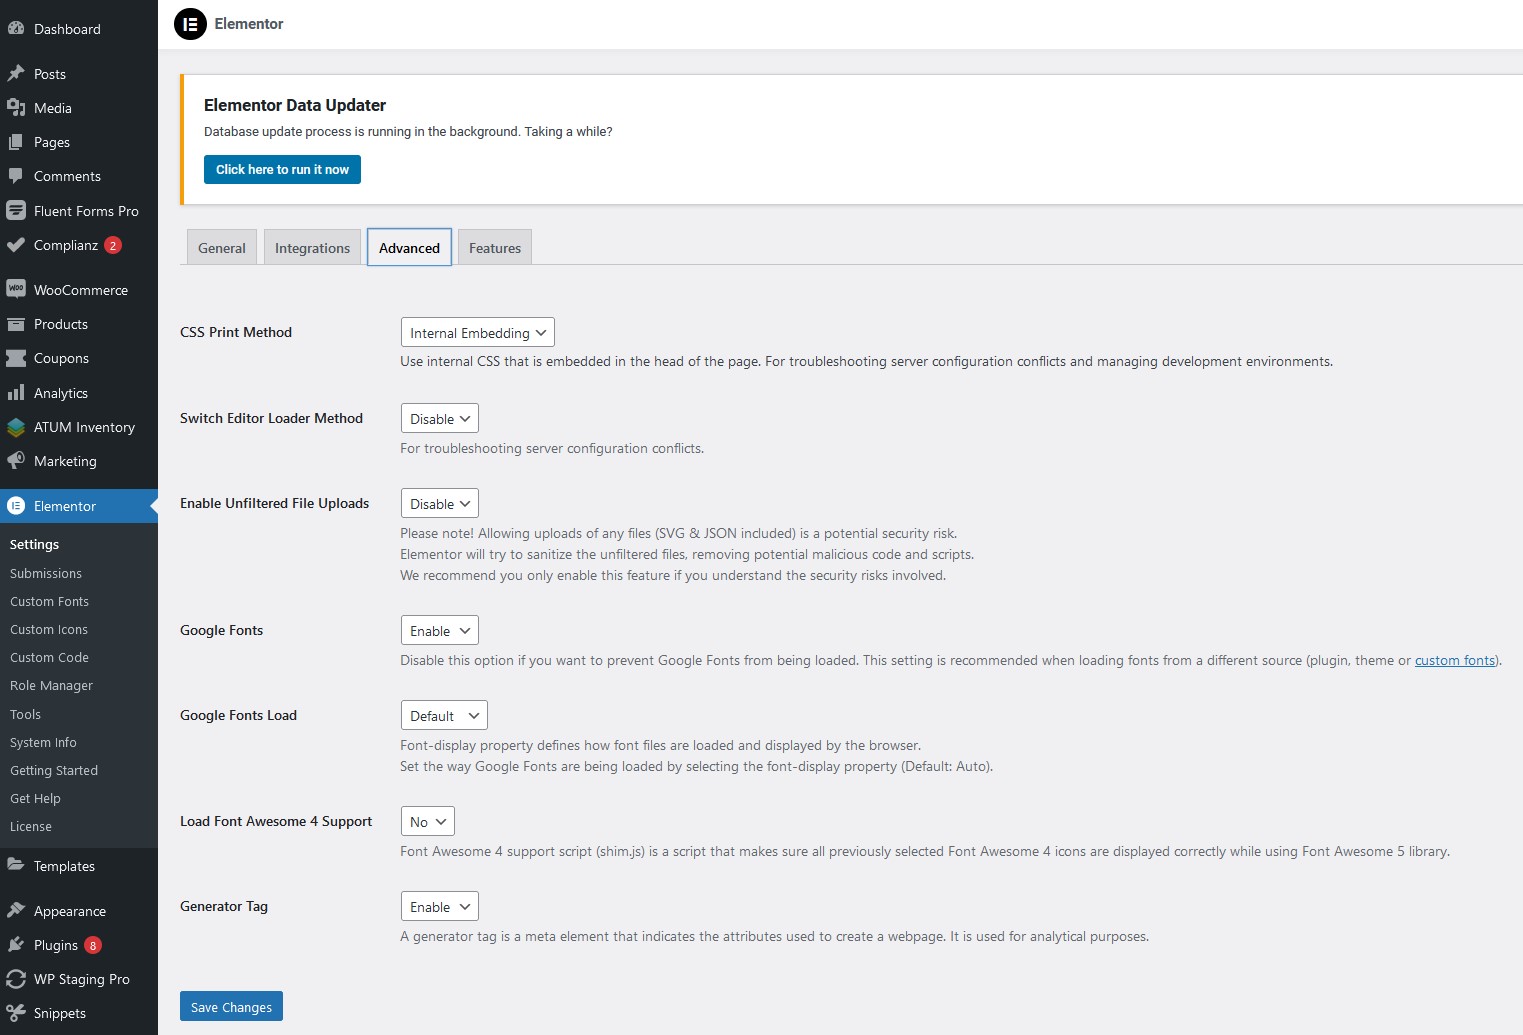1523x1035 pixels.
Task: Open the CSS Print Method dropdown
Action: pyautogui.click(x=477, y=332)
